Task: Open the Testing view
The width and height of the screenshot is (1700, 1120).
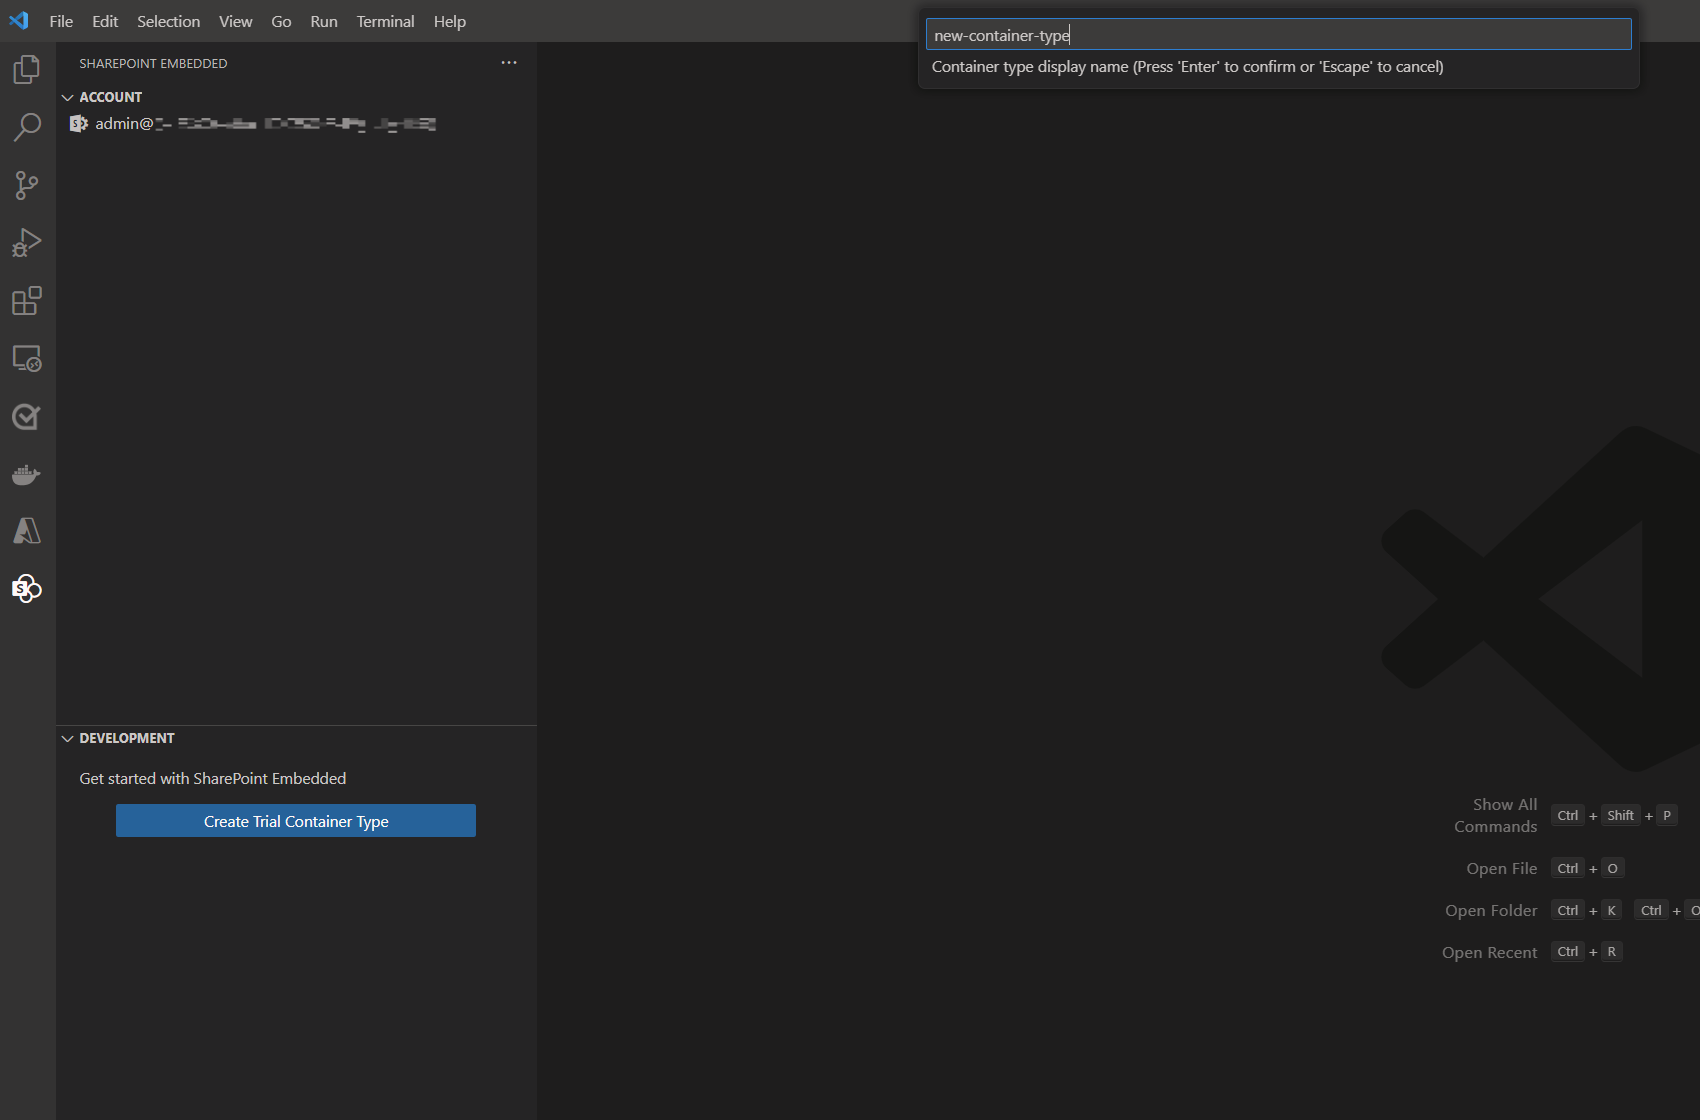Action: 26,417
